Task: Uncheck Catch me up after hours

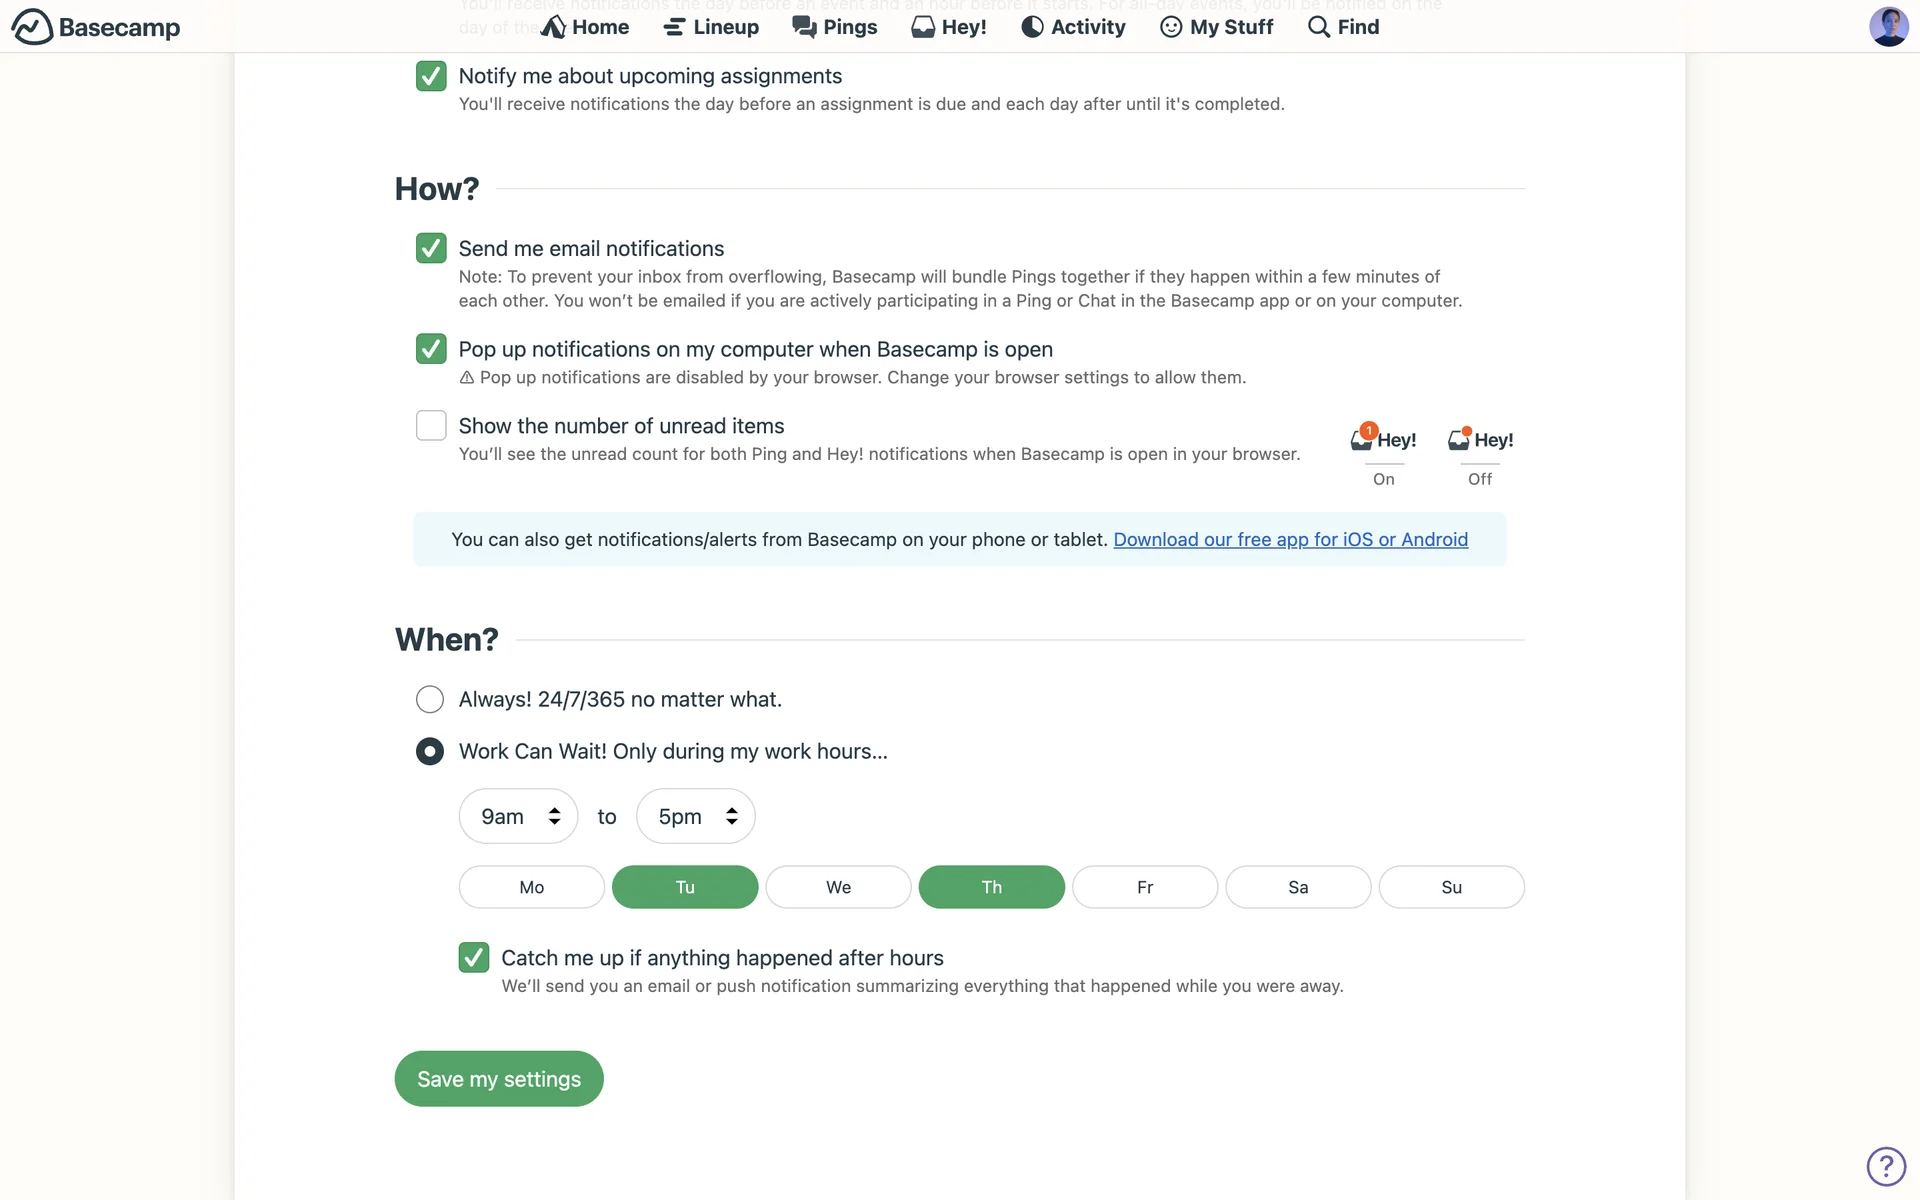Action: 474,957
